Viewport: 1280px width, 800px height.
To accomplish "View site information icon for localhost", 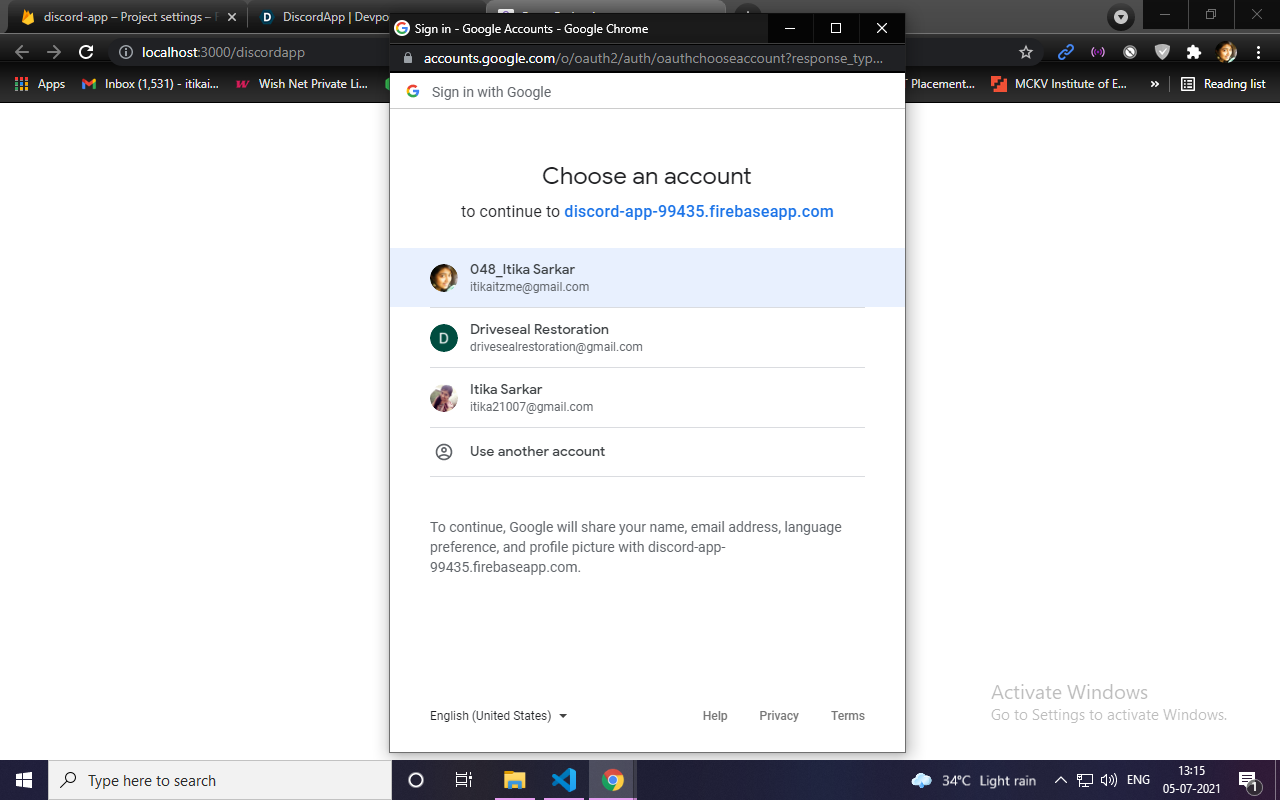I will [125, 52].
